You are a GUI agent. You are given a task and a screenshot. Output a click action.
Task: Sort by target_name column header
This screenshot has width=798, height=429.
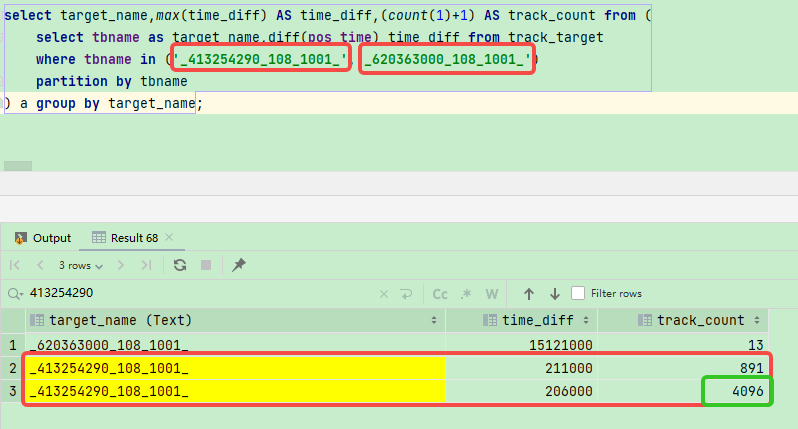(235, 320)
